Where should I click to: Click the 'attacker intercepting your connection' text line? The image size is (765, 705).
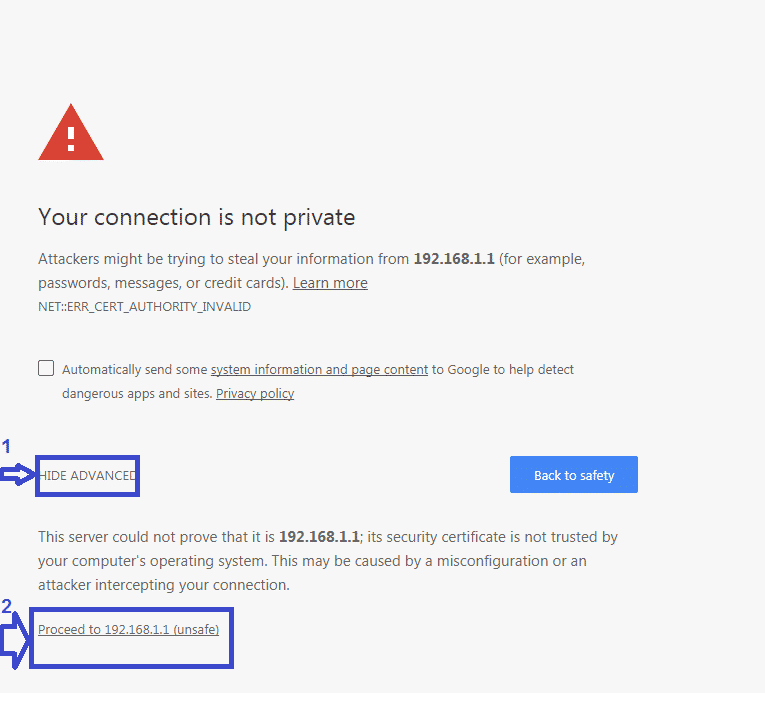point(163,585)
